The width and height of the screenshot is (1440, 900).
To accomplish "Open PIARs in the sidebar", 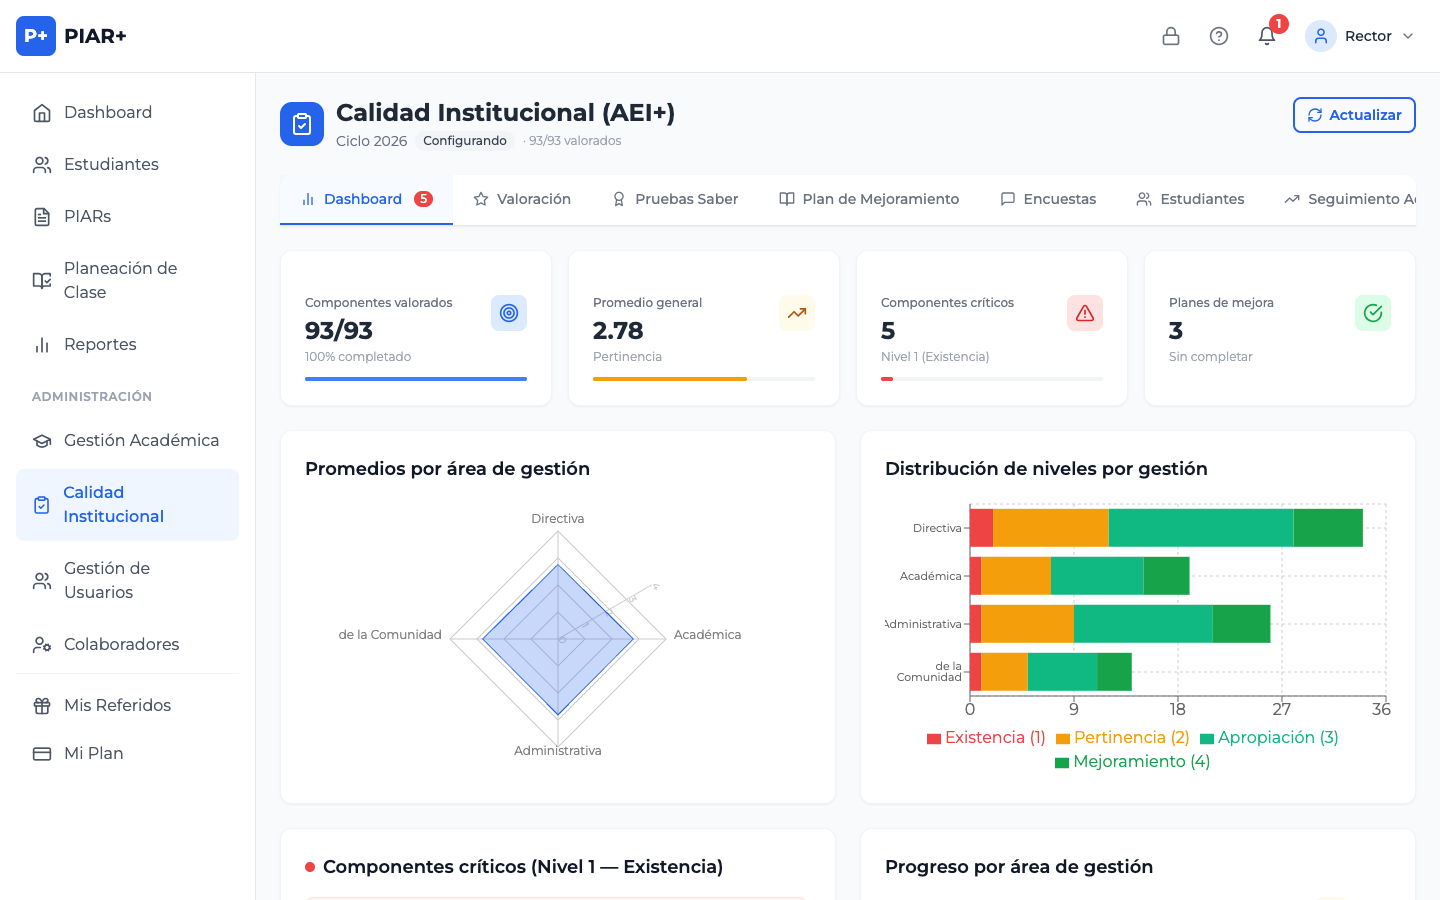I will 128,216.
